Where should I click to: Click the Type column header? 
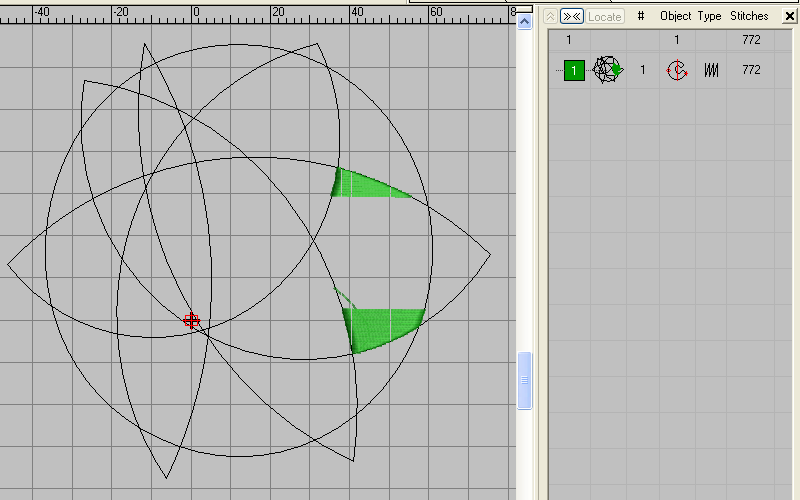point(709,17)
